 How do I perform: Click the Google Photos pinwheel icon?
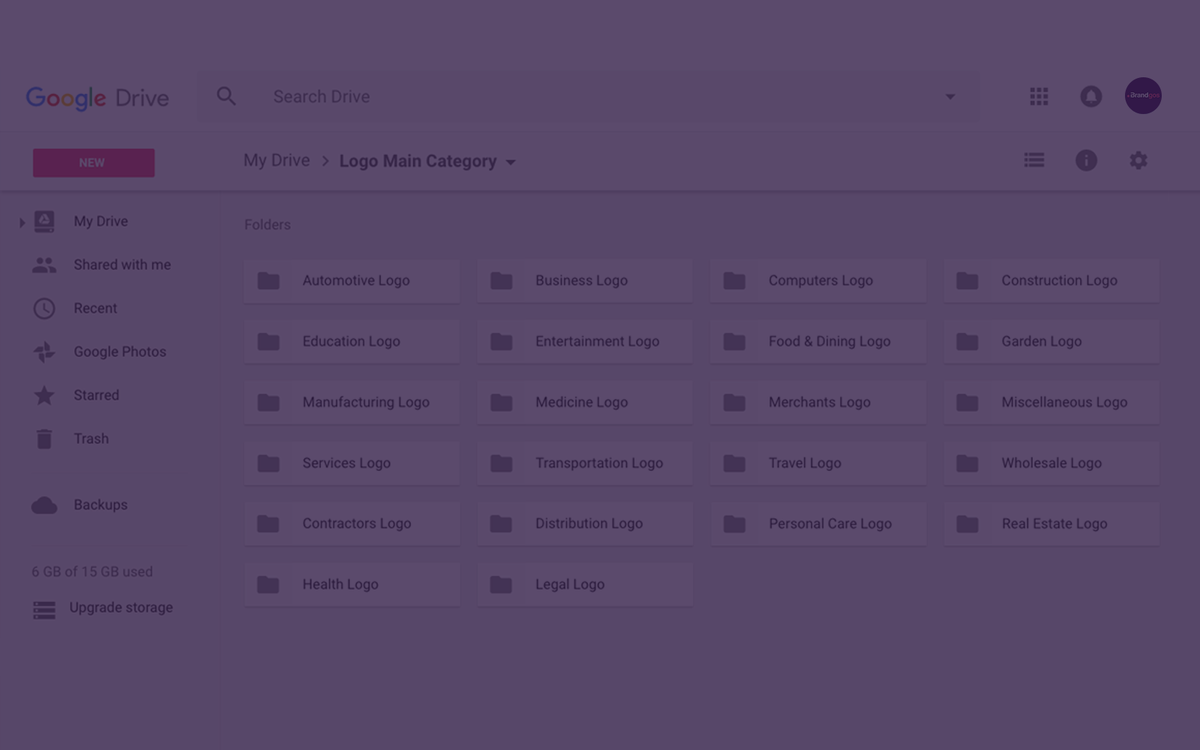(x=44, y=352)
